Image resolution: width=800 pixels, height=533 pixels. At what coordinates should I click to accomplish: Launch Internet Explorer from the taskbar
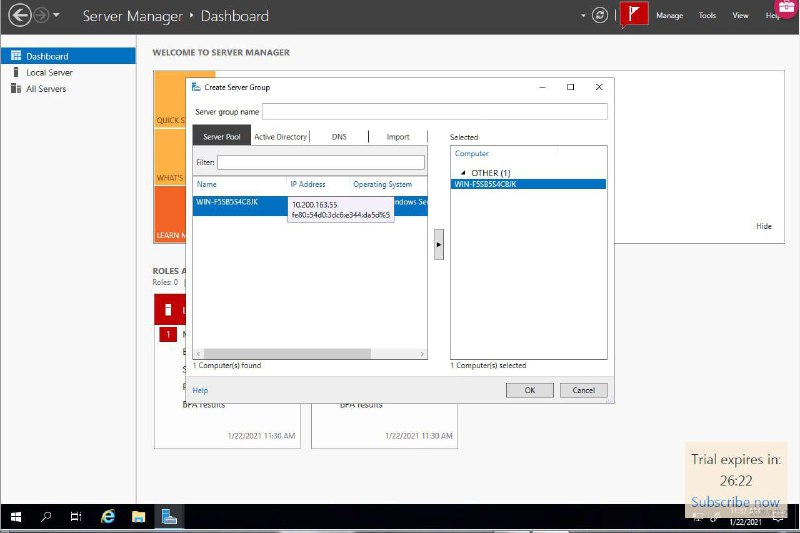pos(108,517)
